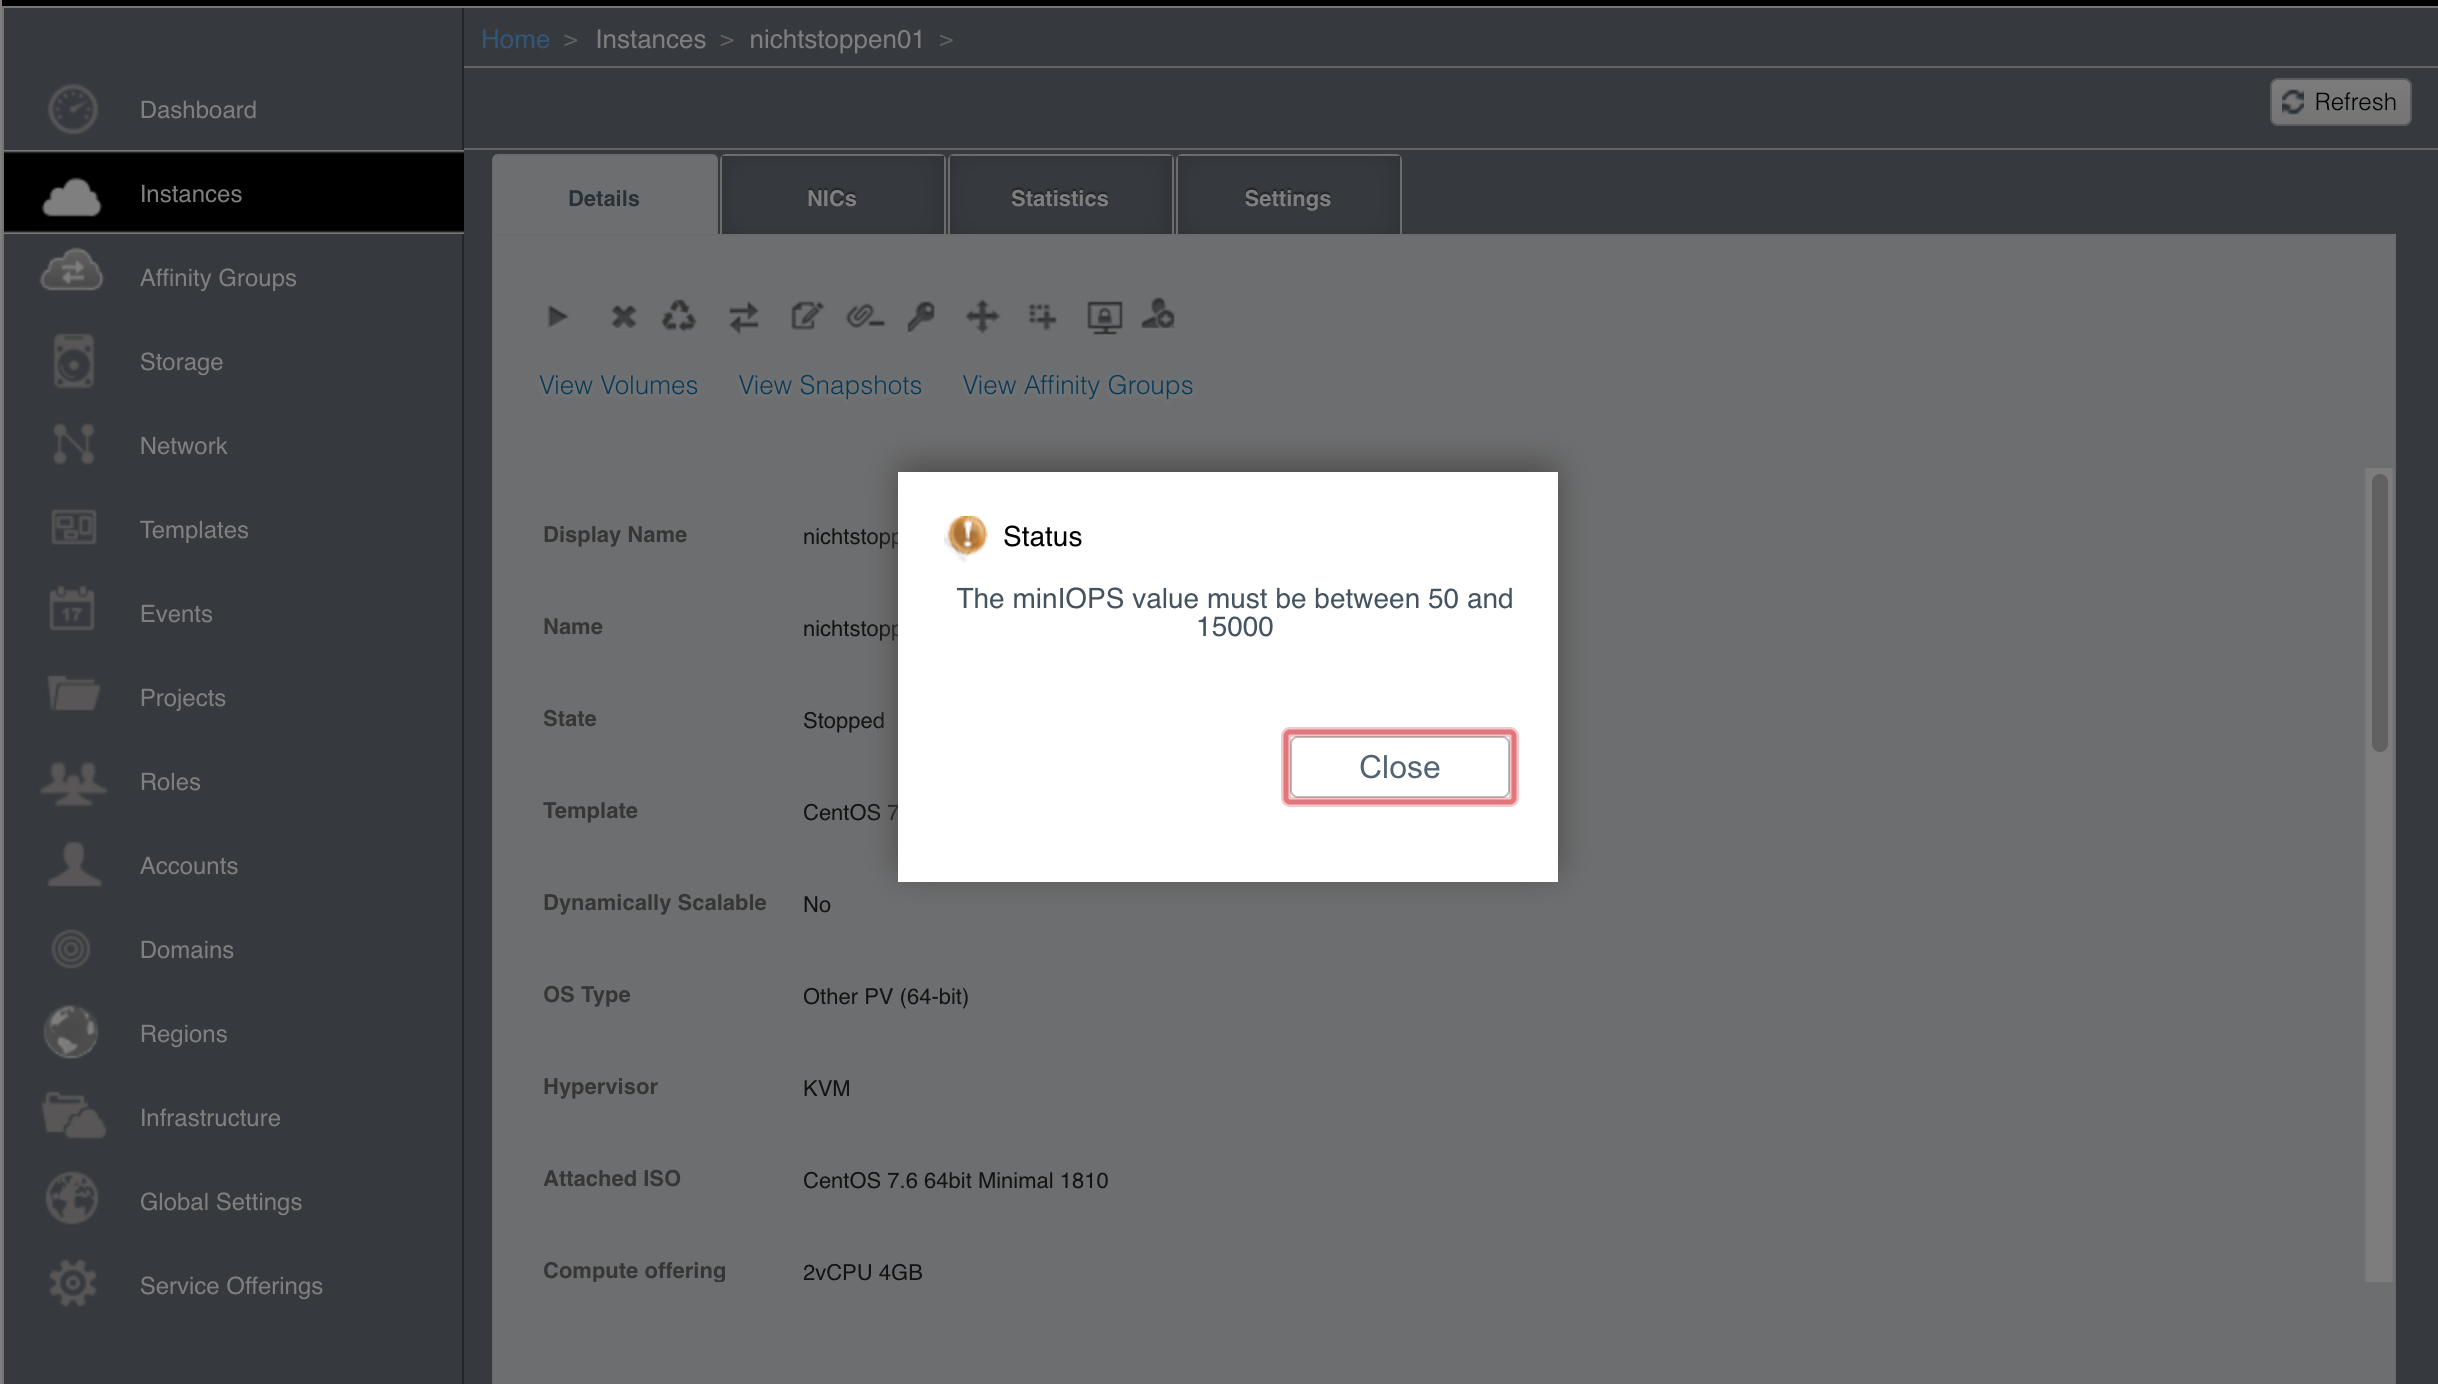This screenshot has width=2438, height=1384.
Task: Click the reset password key icon
Action: [x=921, y=317]
